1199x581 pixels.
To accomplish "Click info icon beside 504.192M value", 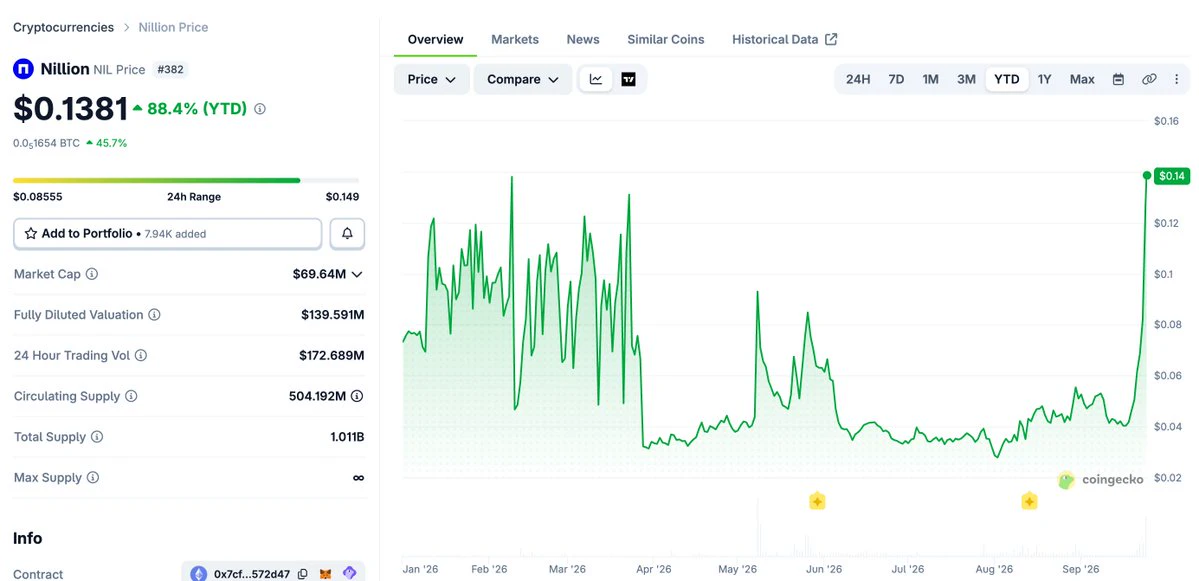I will click(x=357, y=396).
